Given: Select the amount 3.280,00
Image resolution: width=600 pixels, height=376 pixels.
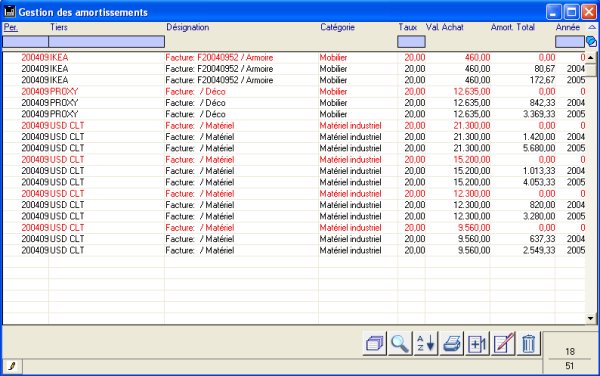Looking at the screenshot, I should point(539,216).
